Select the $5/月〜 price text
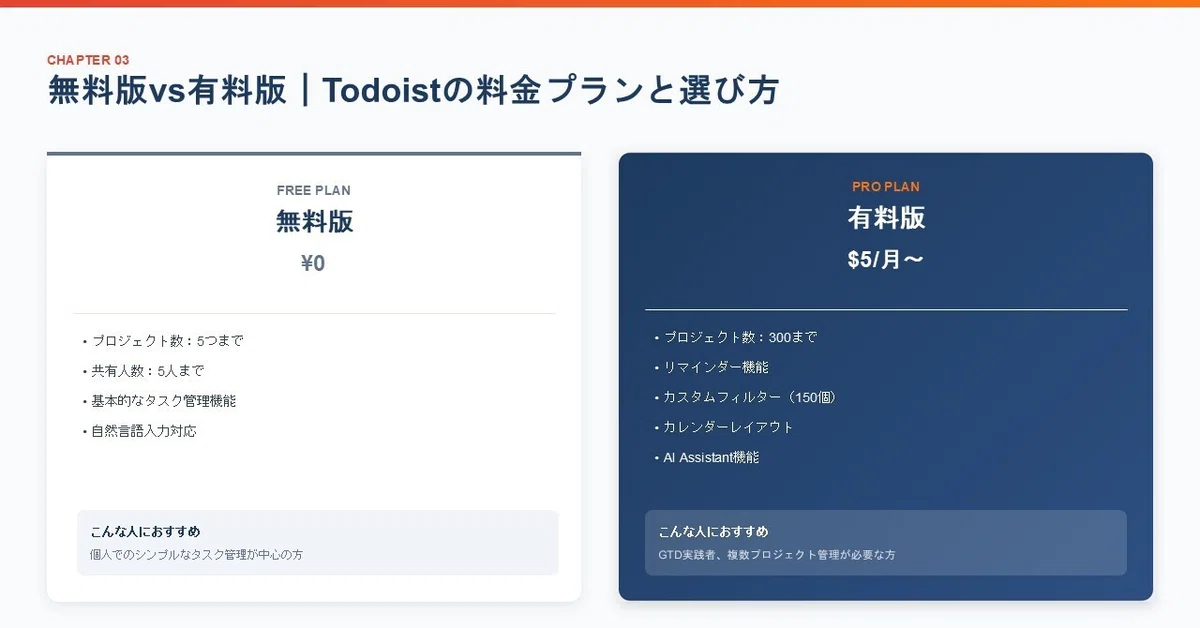 tap(886, 260)
